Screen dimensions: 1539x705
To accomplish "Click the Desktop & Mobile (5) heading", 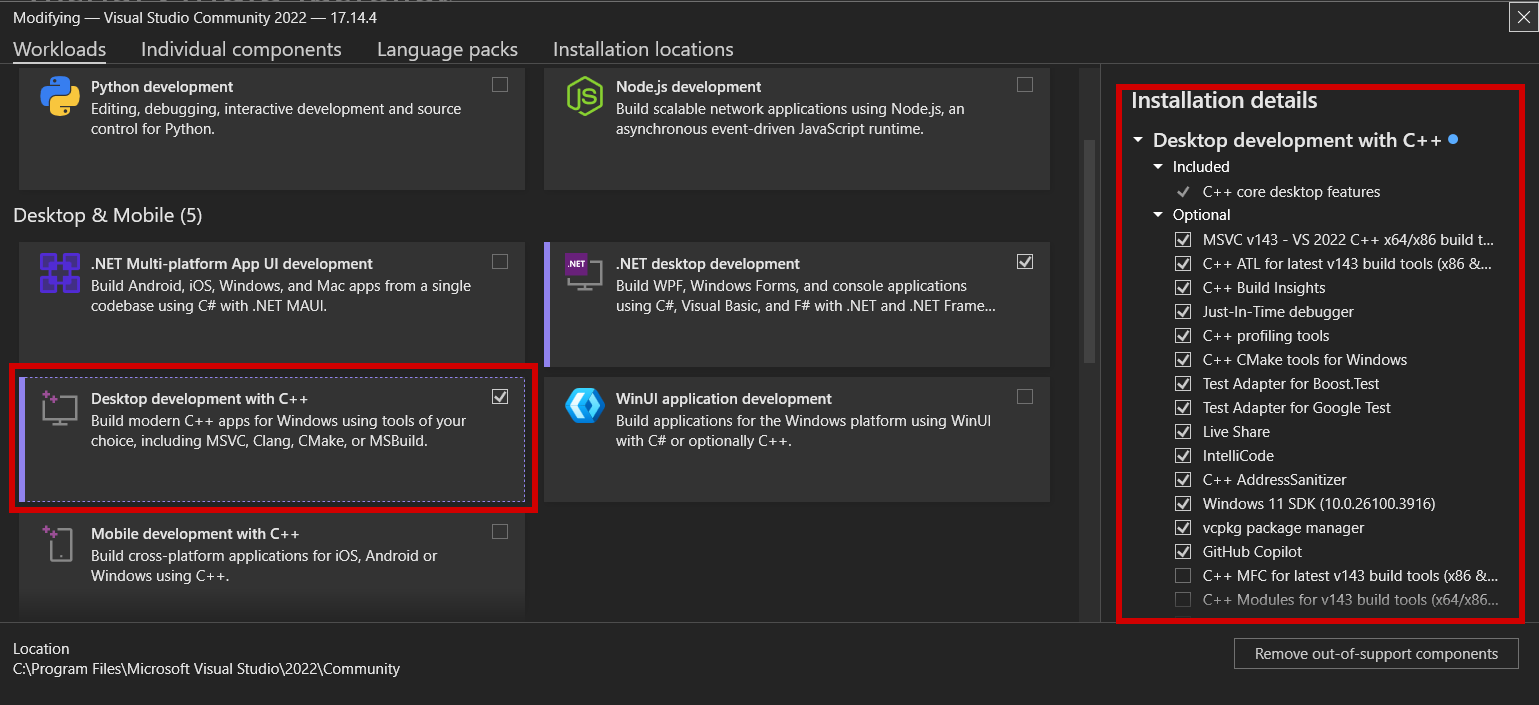I will click(108, 215).
